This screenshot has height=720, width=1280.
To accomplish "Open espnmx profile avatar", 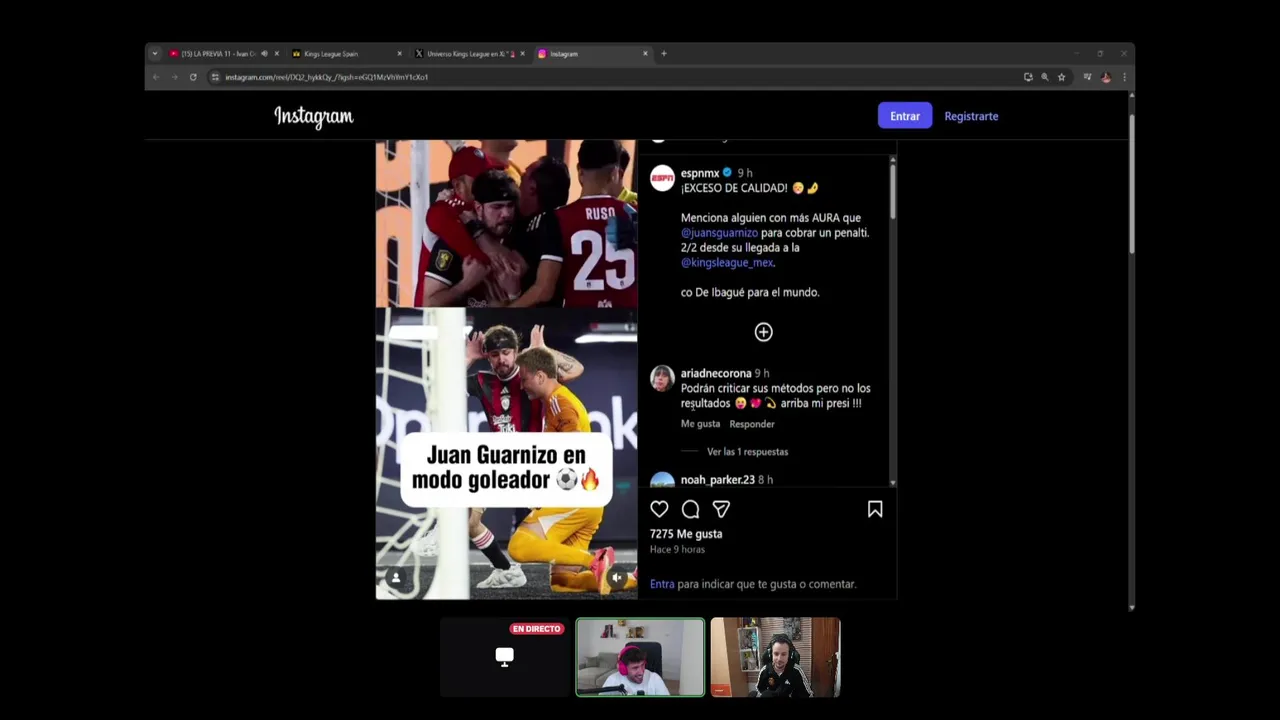I will 662,178.
